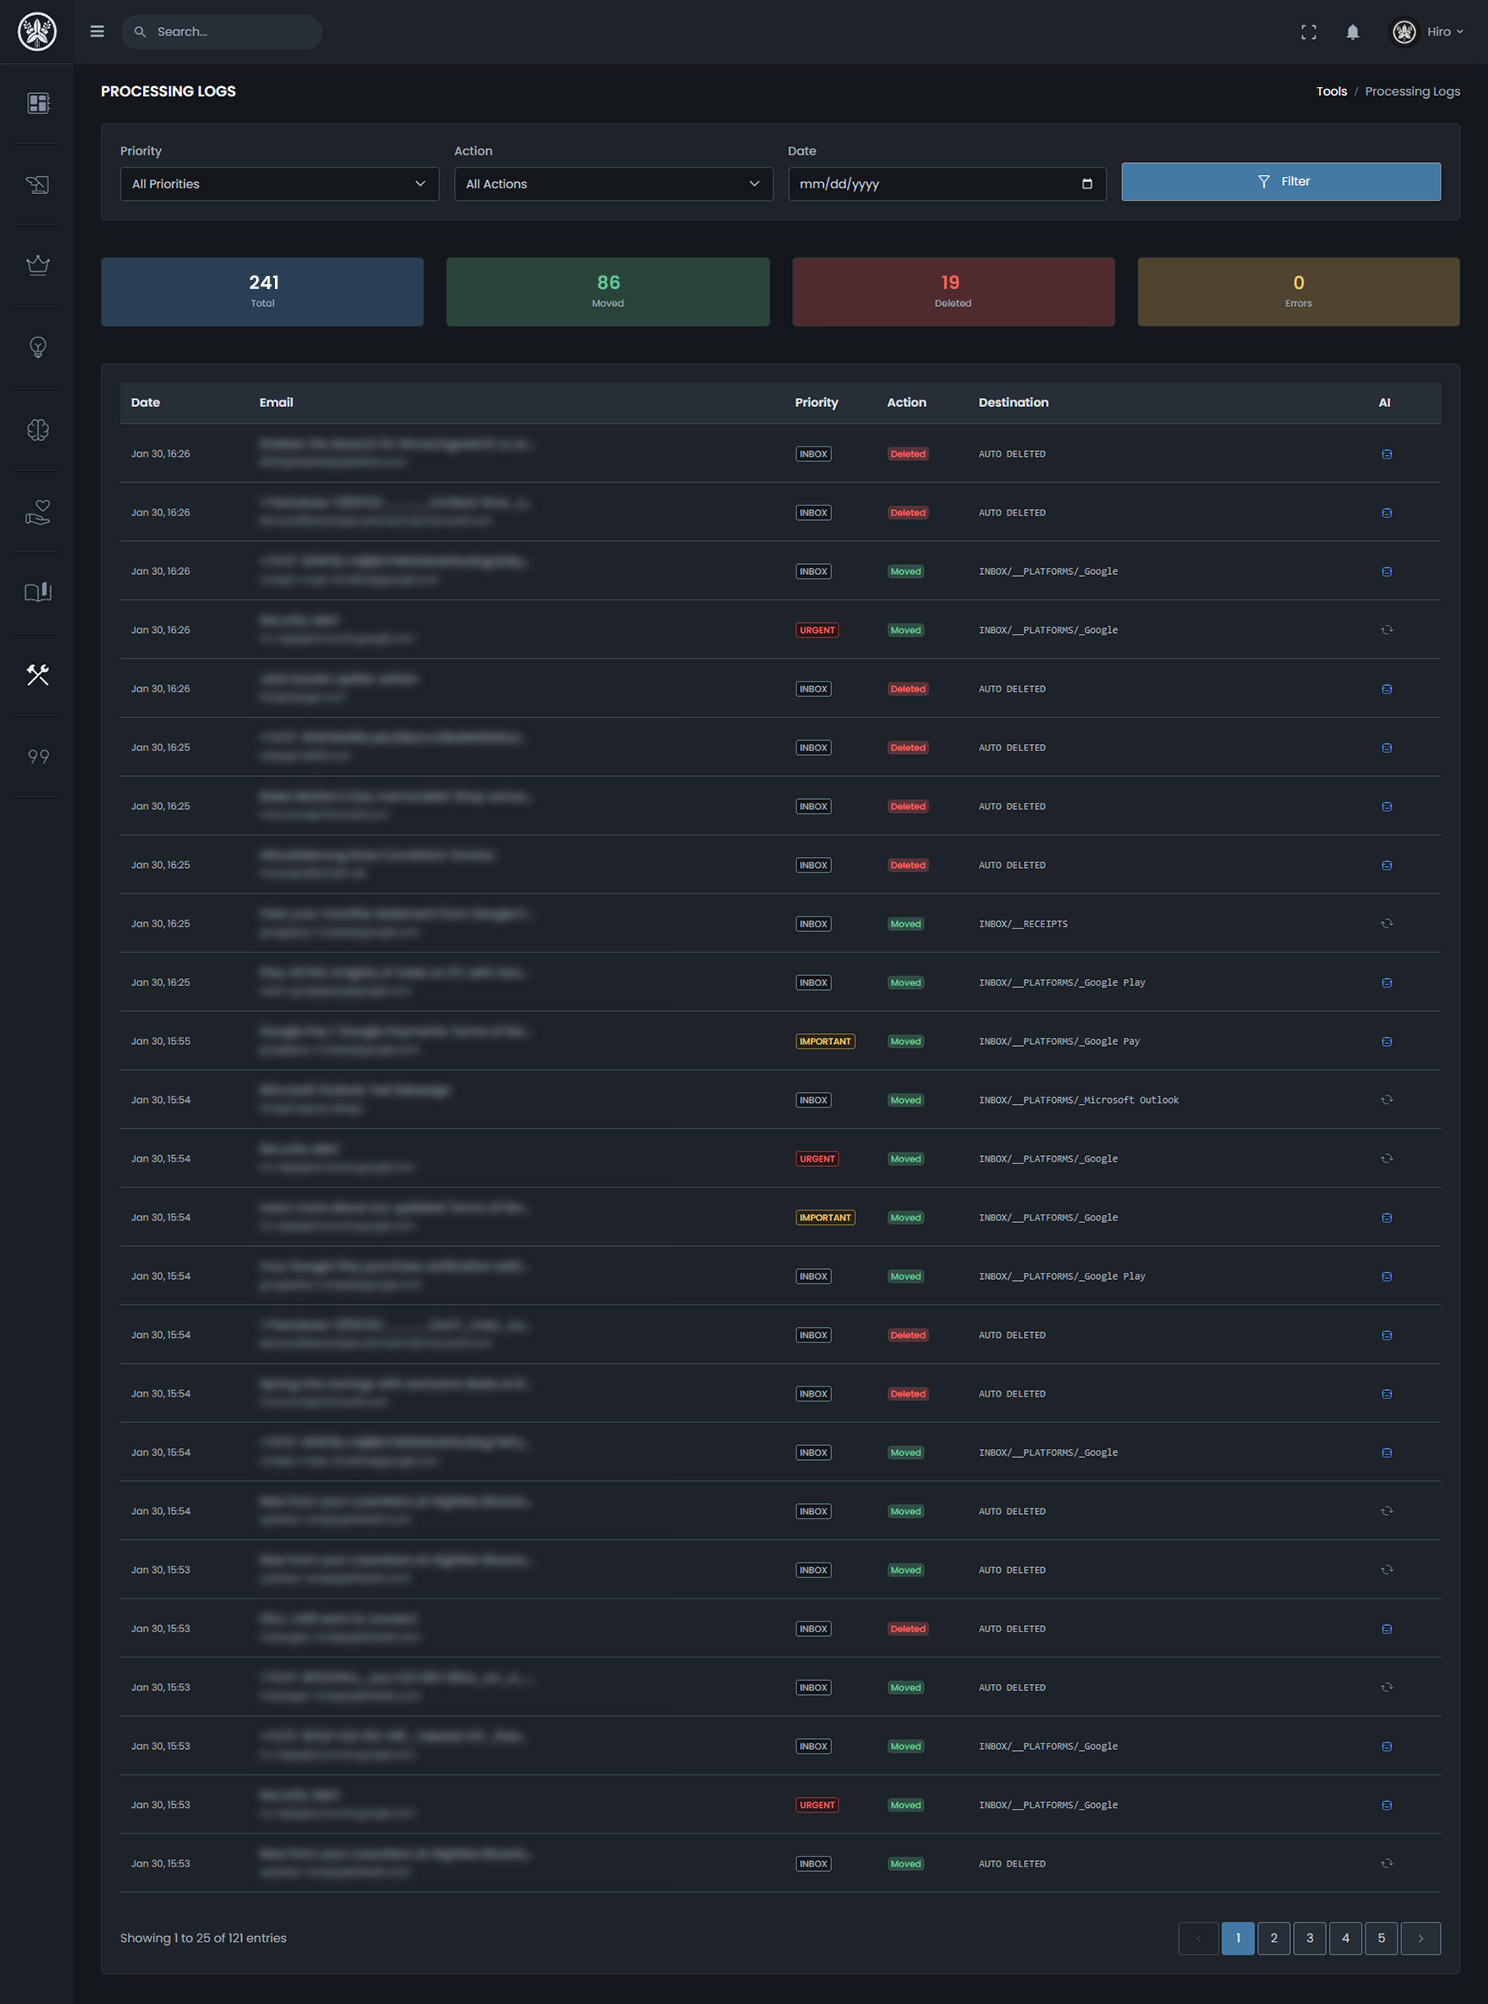1488x2004 pixels.
Task: Click AI icon in 15:53 URGENT row
Action: tap(1387, 1806)
